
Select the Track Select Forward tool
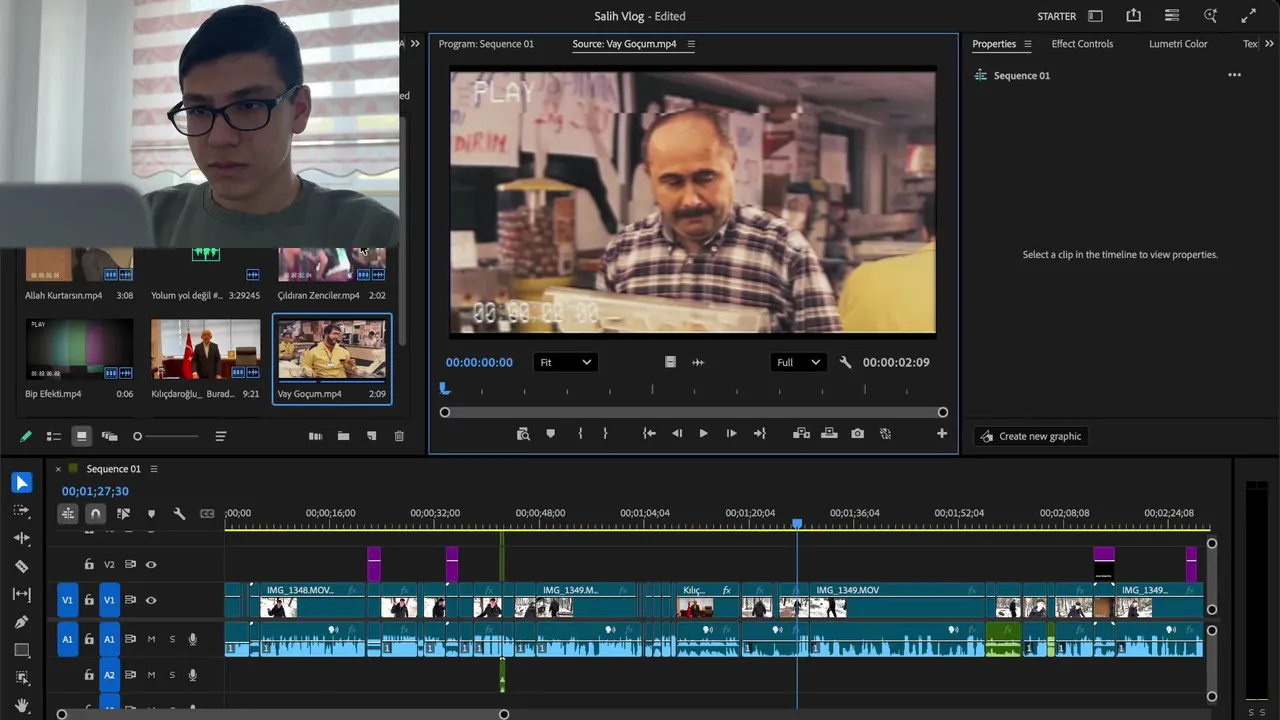click(22, 510)
